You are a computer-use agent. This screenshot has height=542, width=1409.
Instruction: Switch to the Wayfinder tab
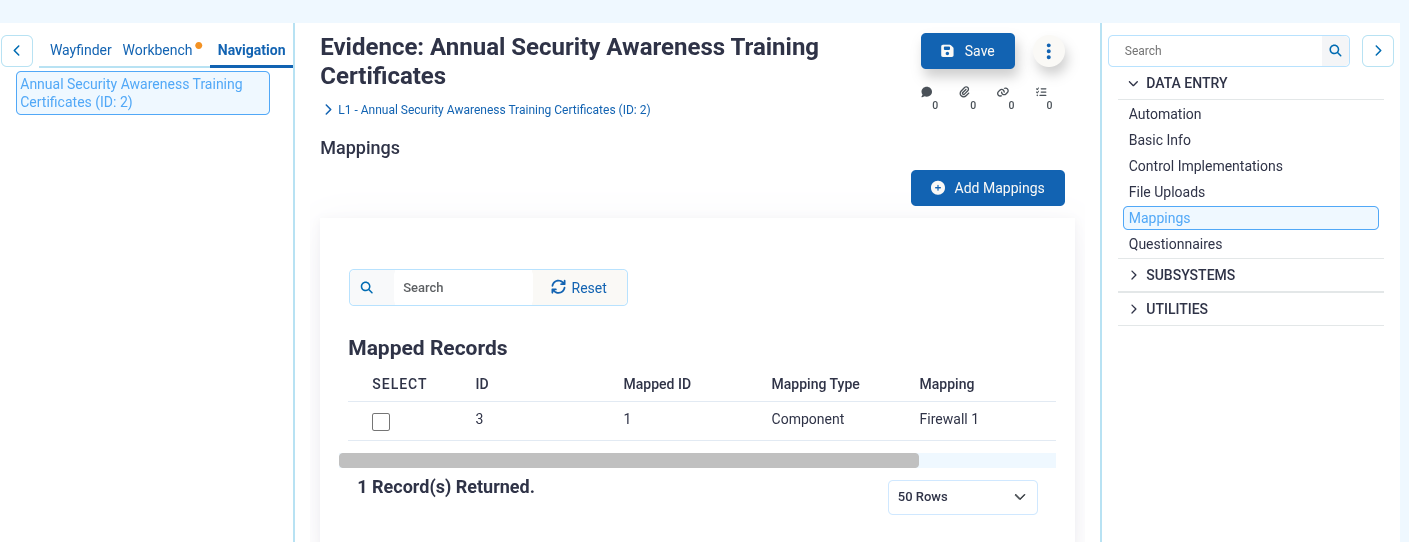click(x=81, y=50)
